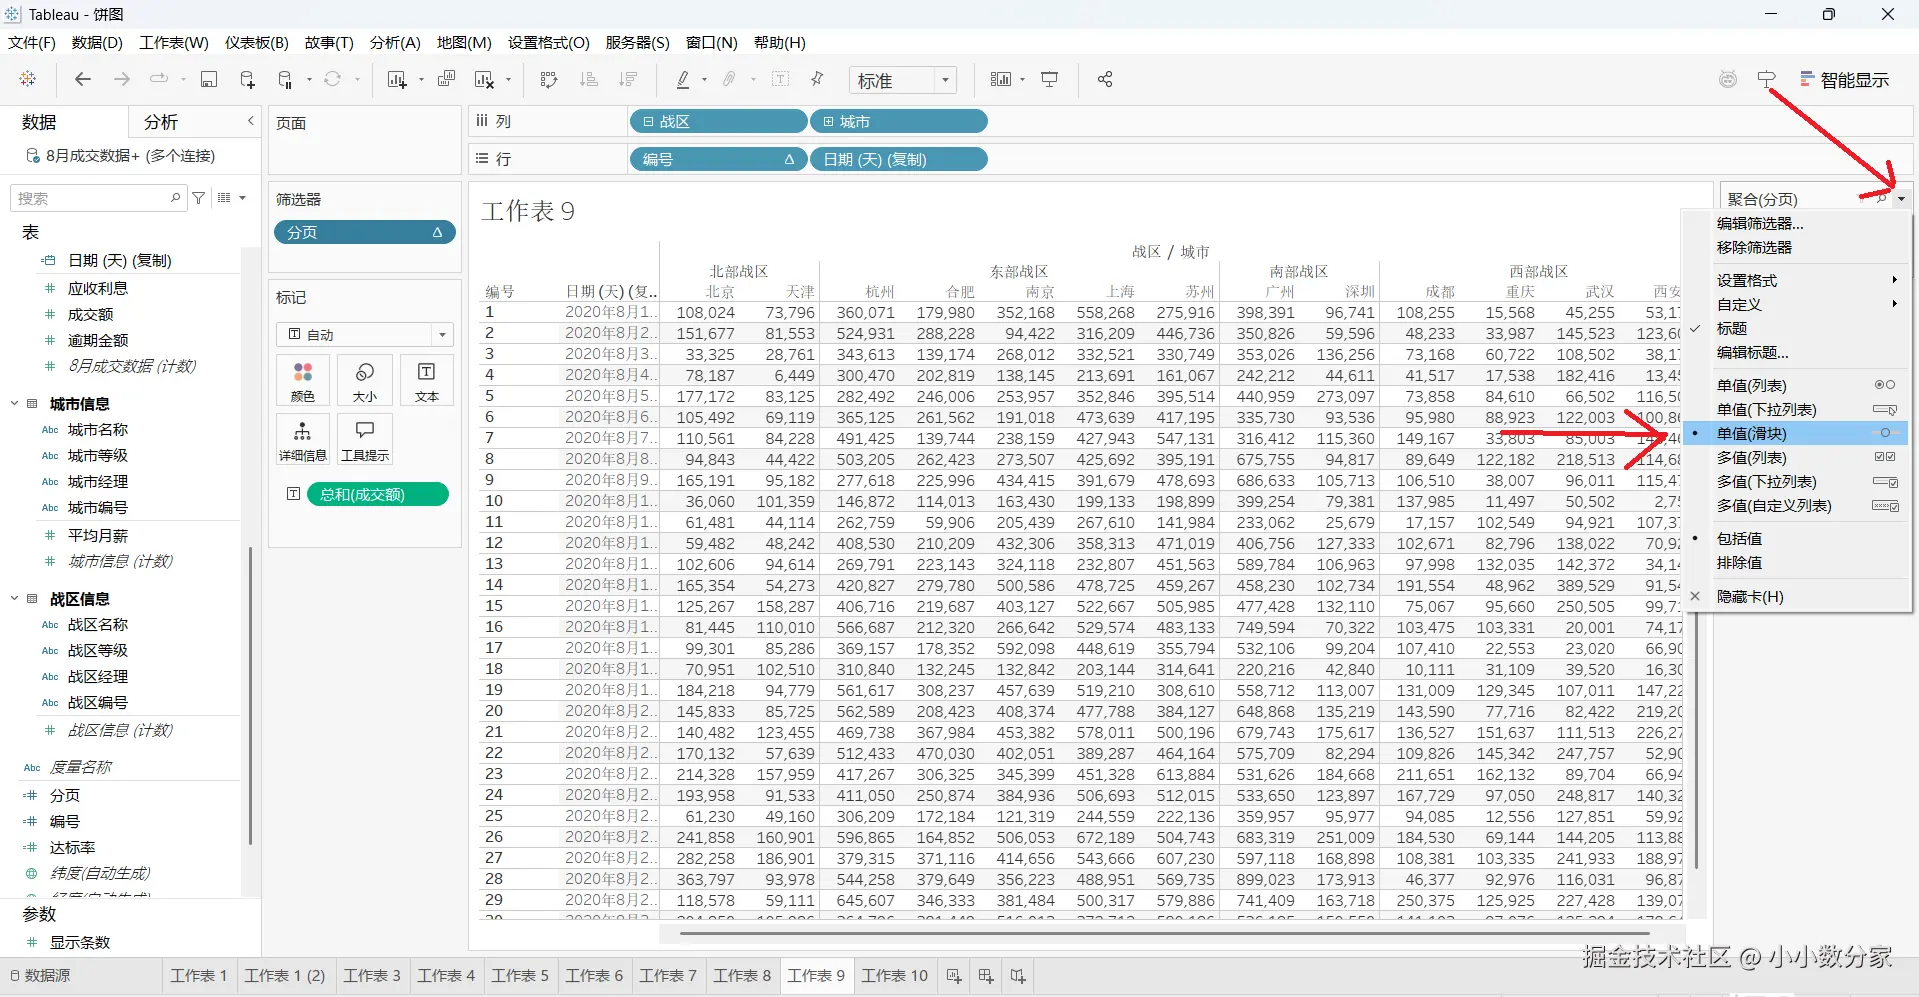Open the Color mark card
Screen dimensions: 1919x997
pos(303,381)
